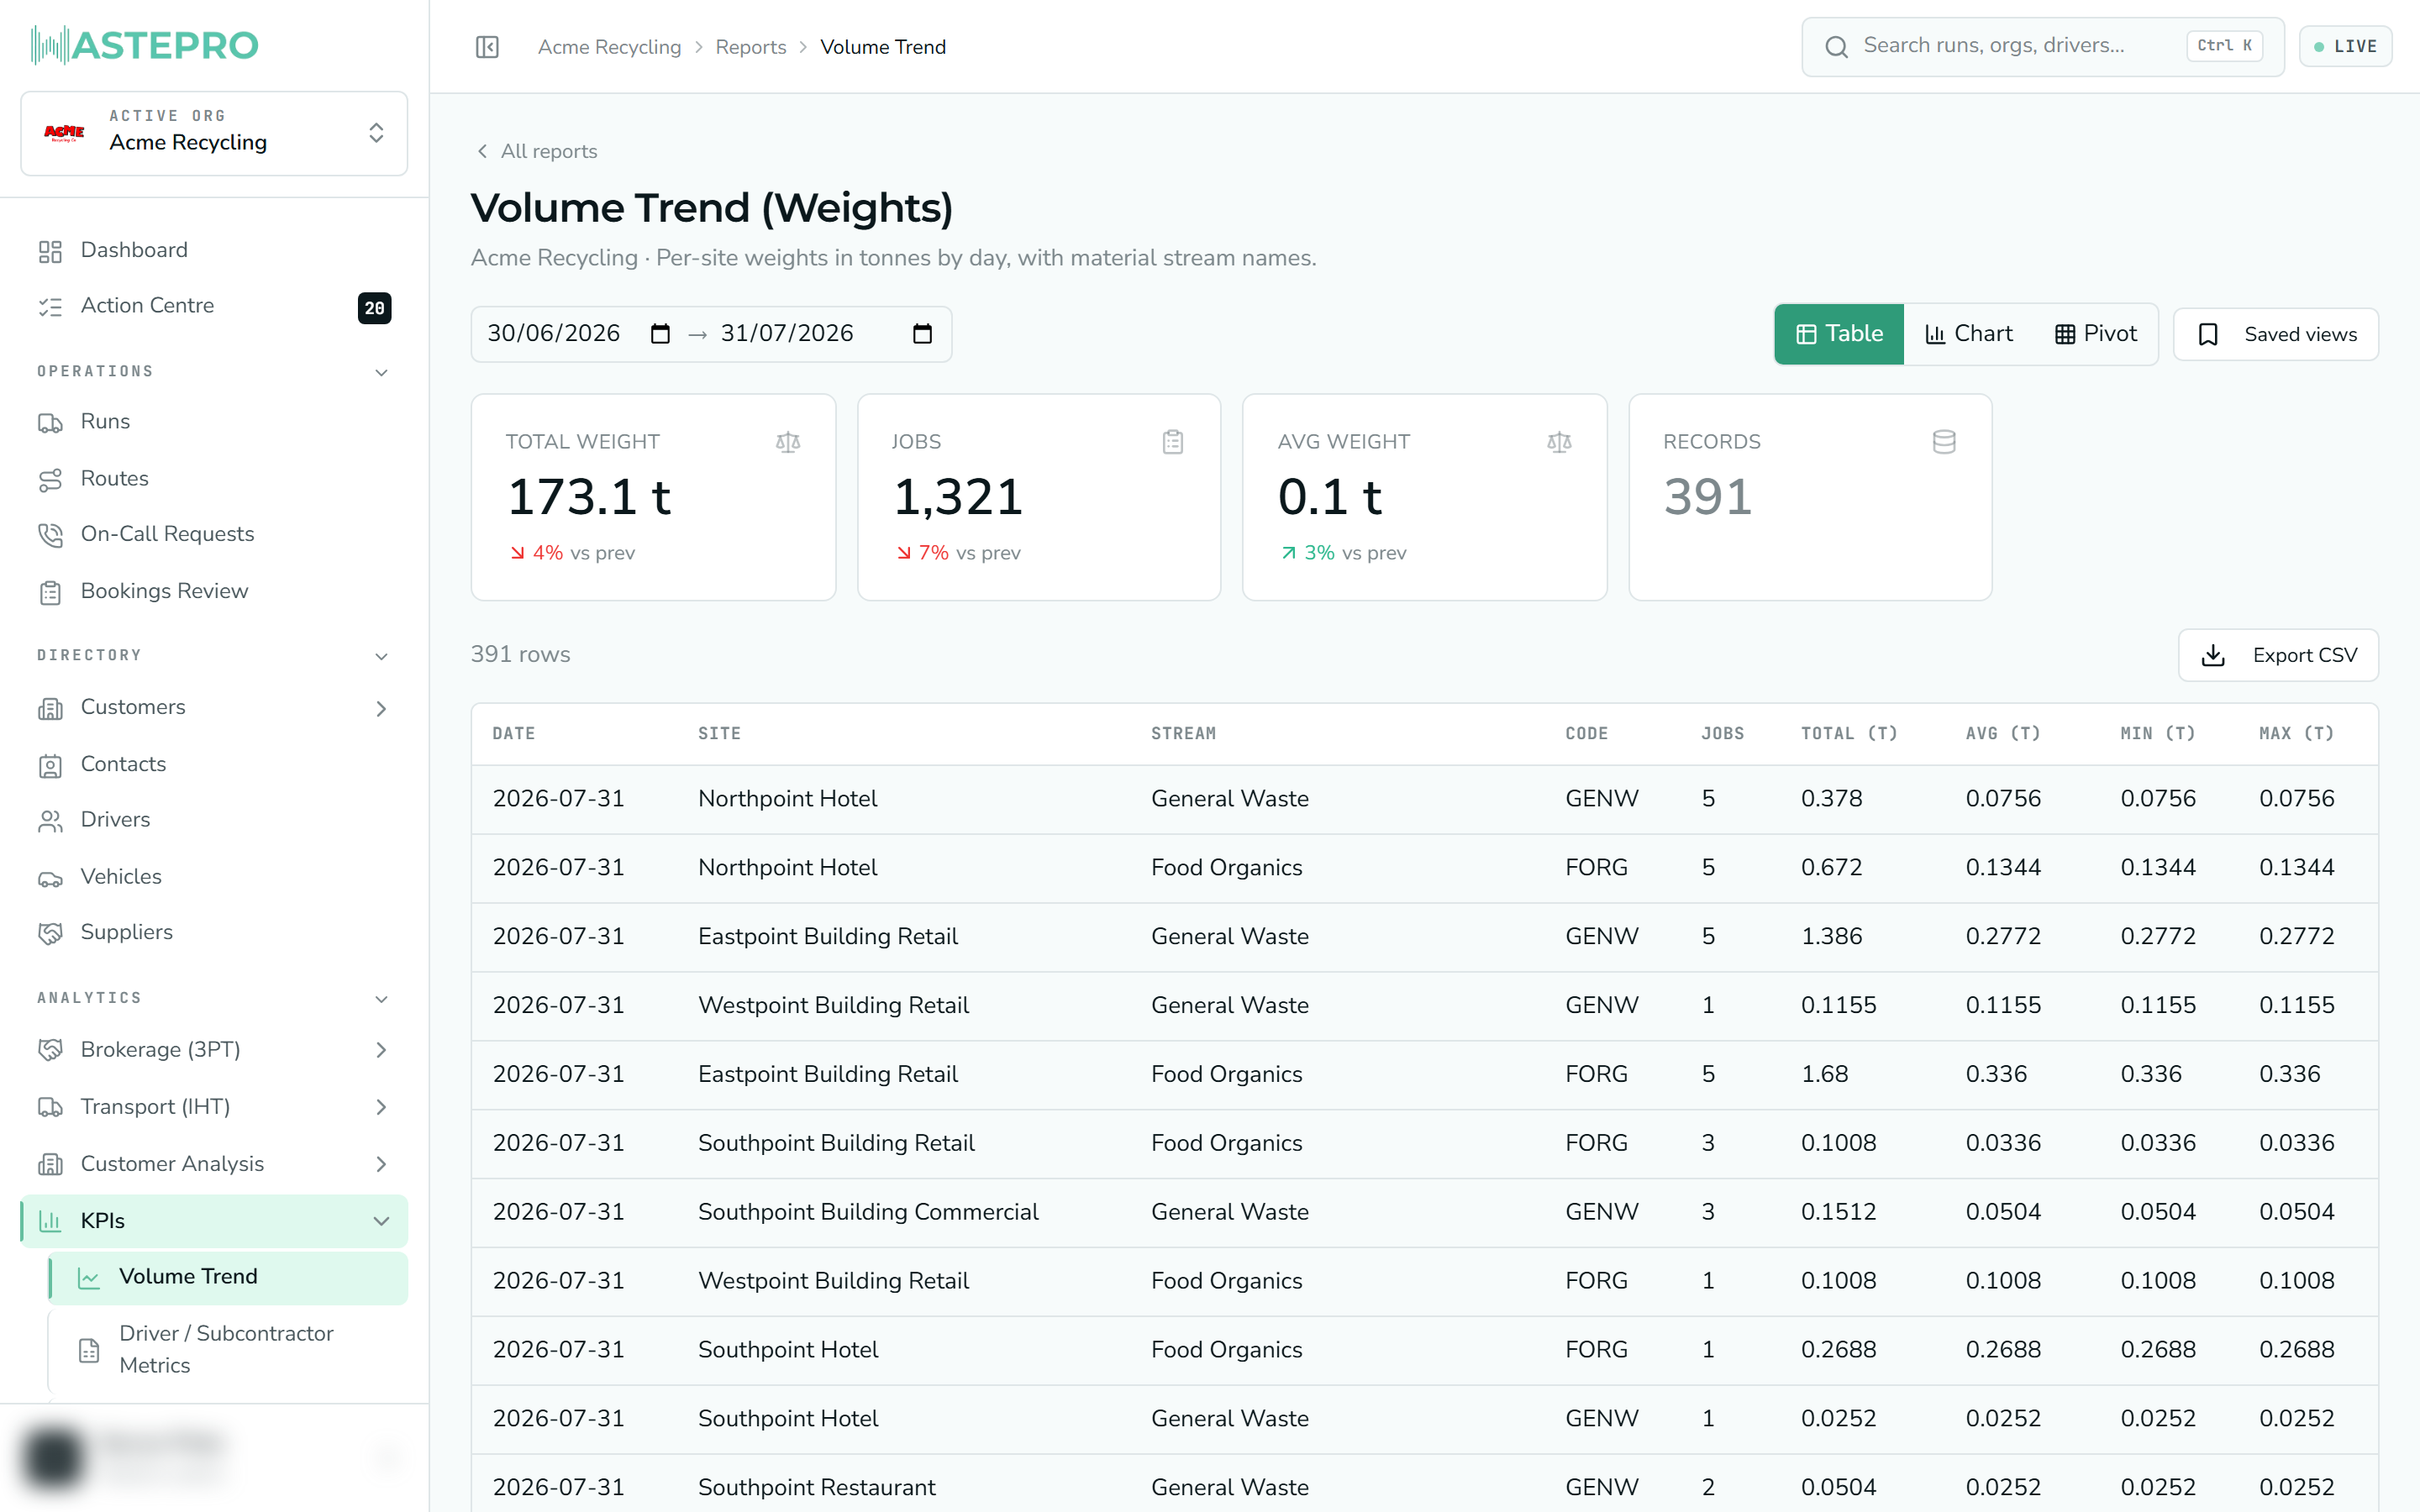Focus the search runs, orgs, drivers field
Image resolution: width=2420 pixels, height=1512 pixels.
click(2042, 46)
